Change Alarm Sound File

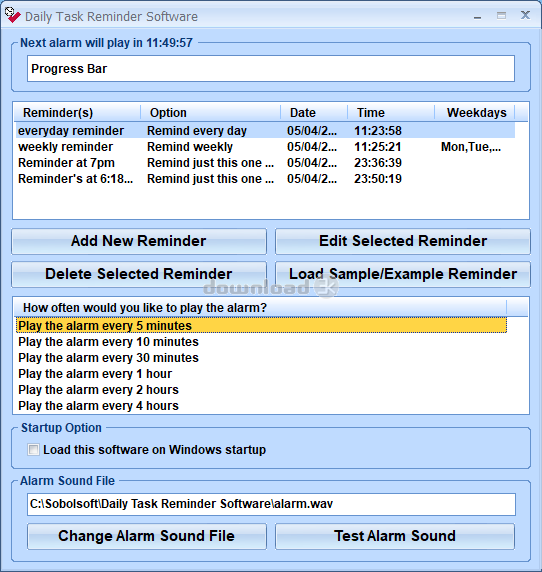coord(147,536)
